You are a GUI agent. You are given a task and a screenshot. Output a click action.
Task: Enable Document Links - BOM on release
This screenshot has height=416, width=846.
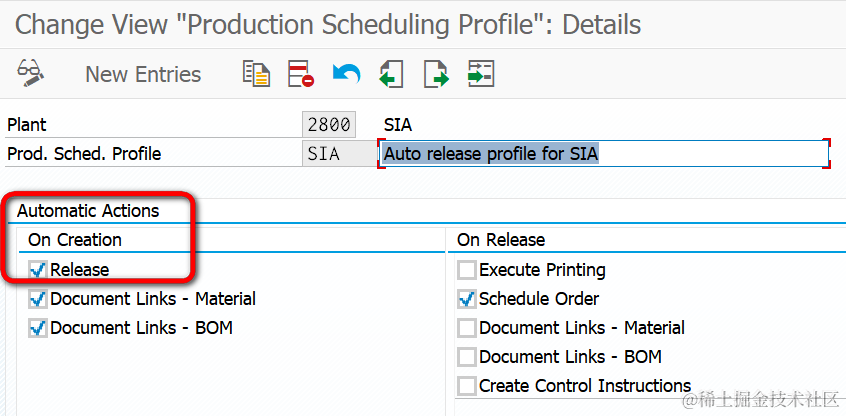(x=467, y=356)
